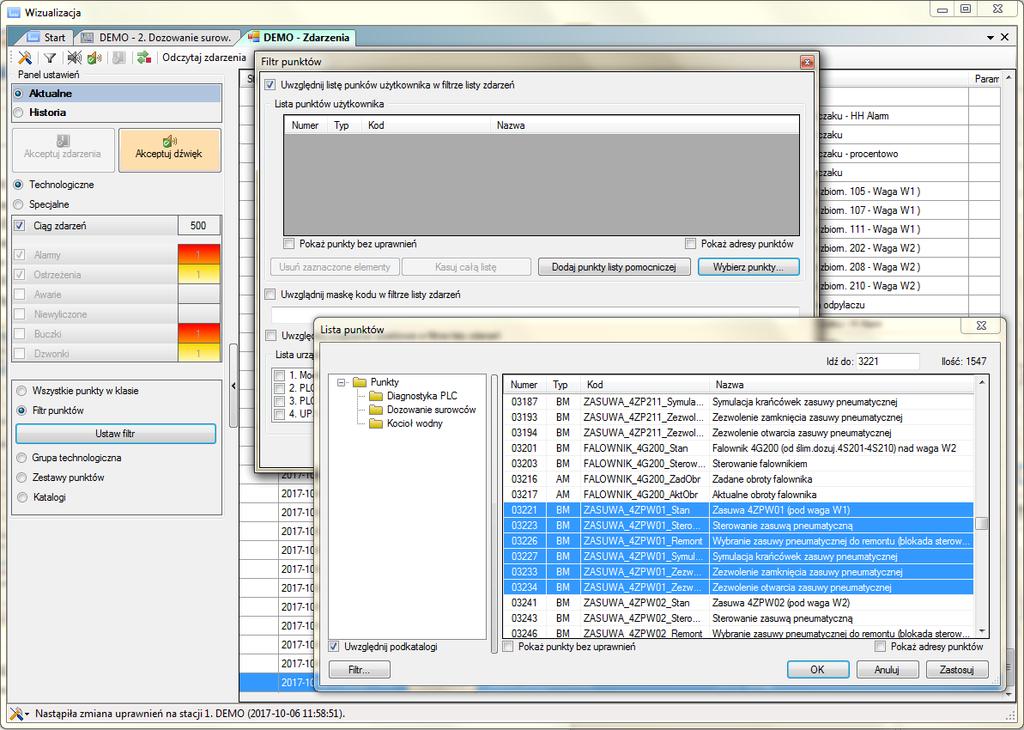1024x730 pixels.
Task: Select the Historia radio option
Action: 18,112
